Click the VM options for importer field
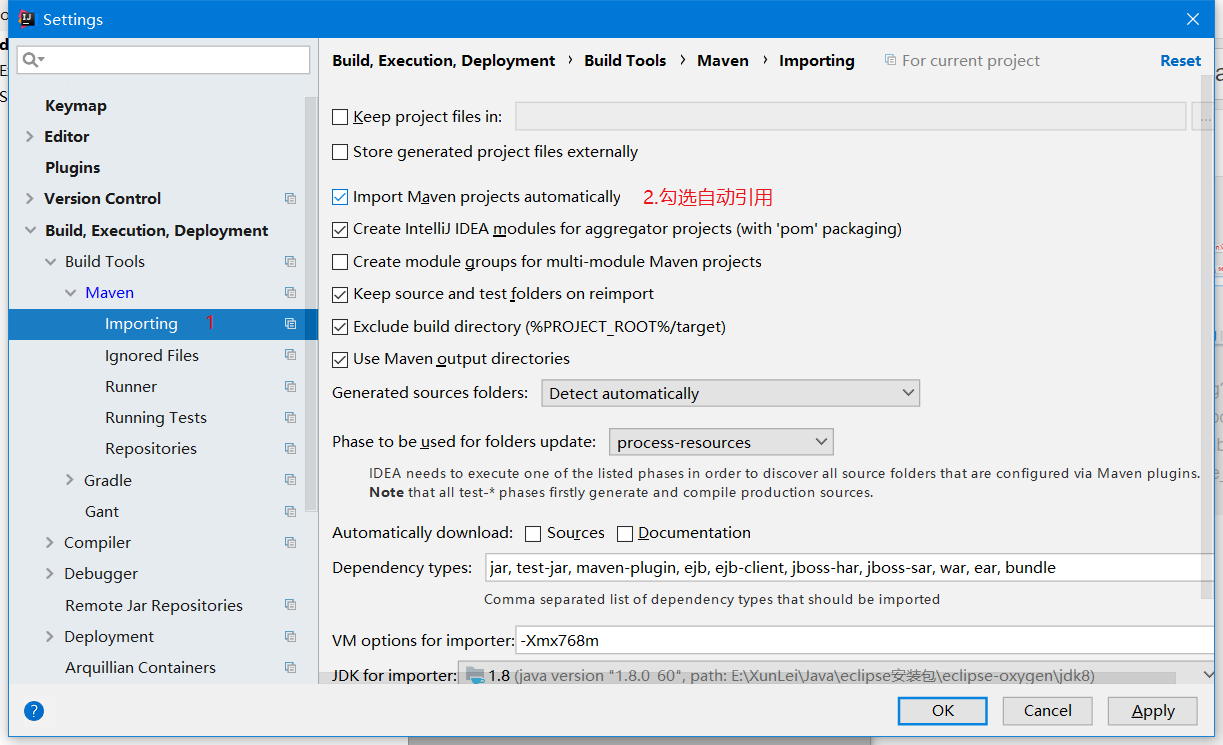This screenshot has width=1223, height=745. pos(865,640)
